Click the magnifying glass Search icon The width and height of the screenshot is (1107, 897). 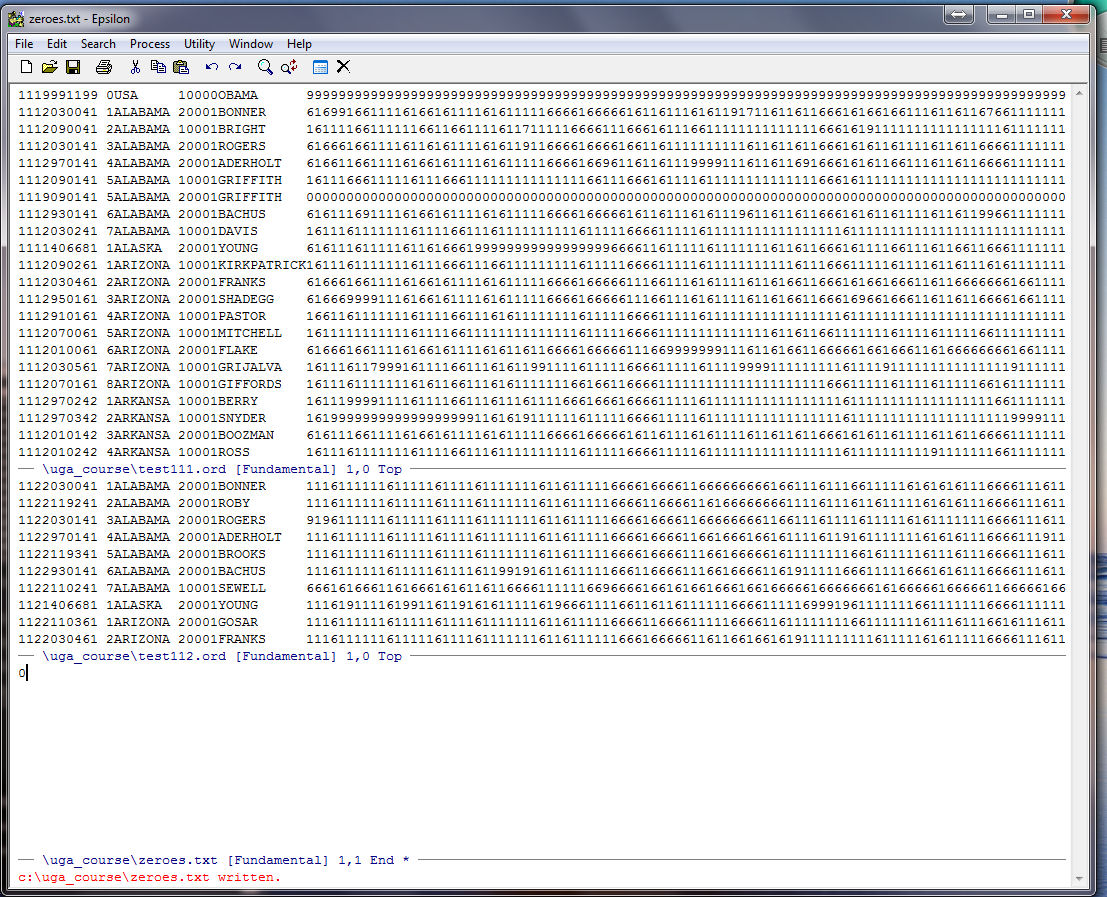[x=265, y=67]
